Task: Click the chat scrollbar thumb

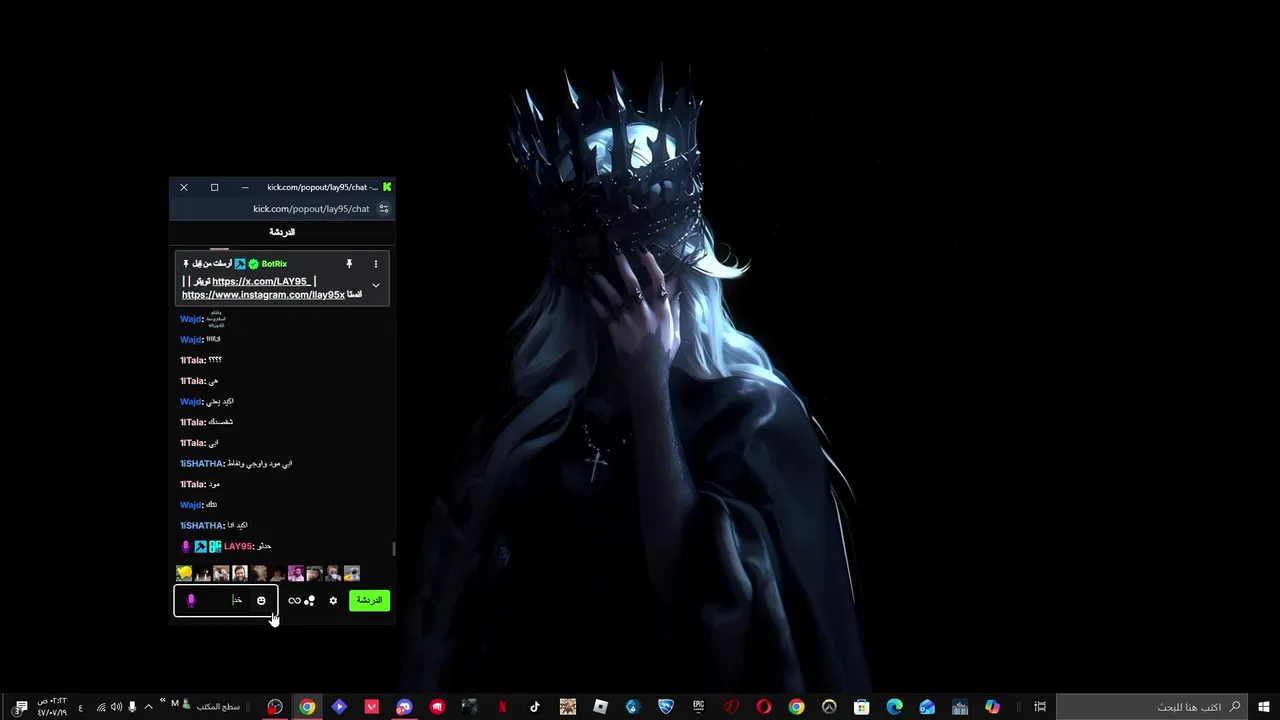Action: (x=394, y=549)
